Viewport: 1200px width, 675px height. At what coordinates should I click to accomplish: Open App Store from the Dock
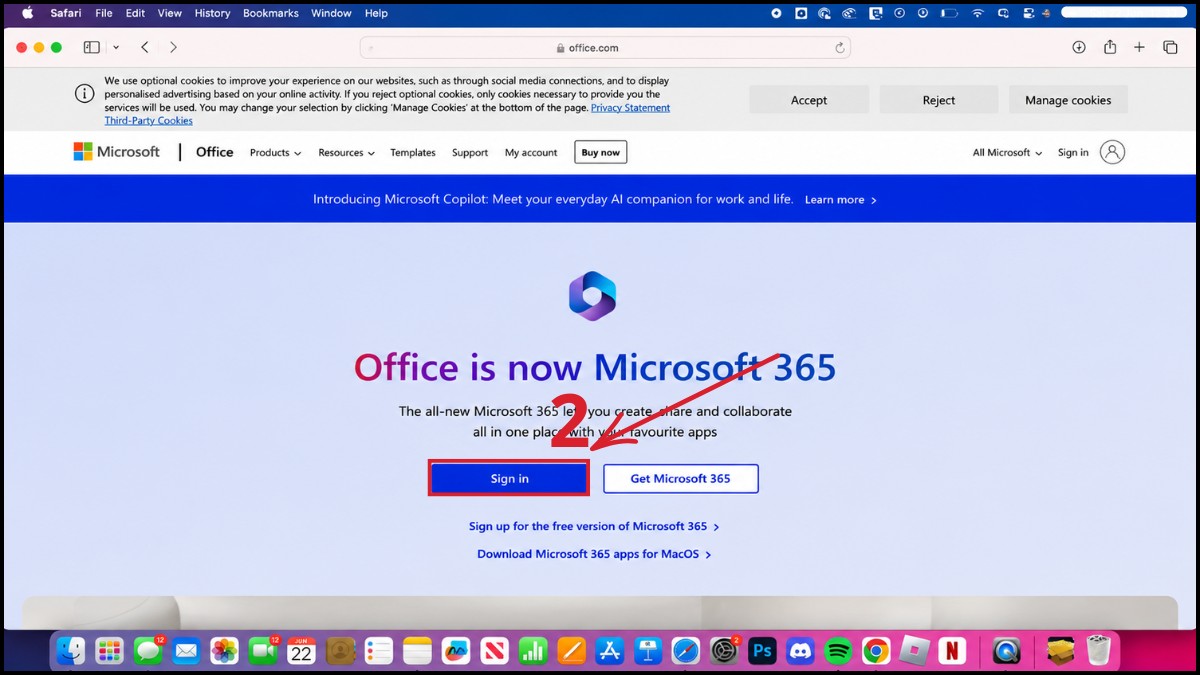(x=609, y=651)
